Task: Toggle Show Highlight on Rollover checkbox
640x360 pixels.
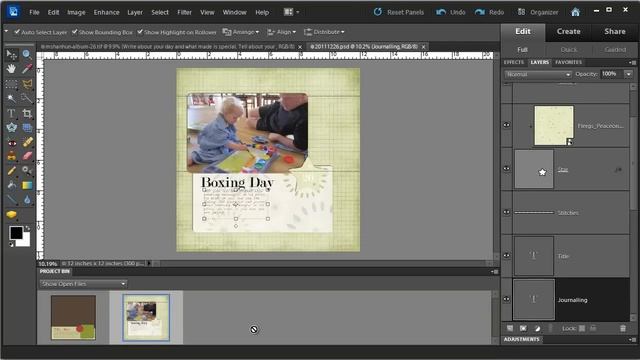Action: point(140,31)
